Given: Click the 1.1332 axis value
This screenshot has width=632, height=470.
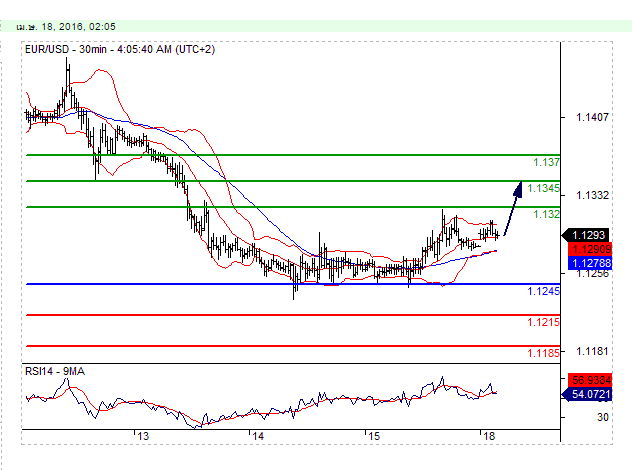Looking at the screenshot, I should pyautogui.click(x=592, y=195).
